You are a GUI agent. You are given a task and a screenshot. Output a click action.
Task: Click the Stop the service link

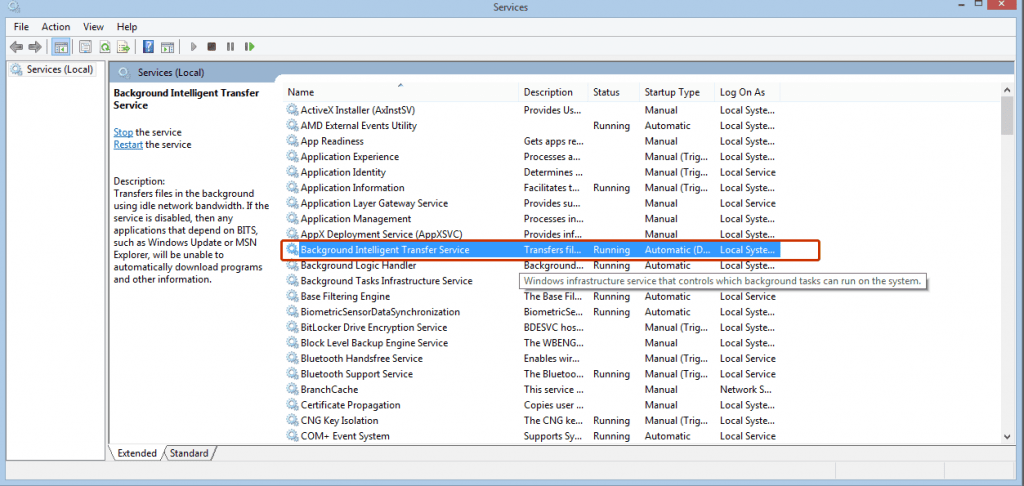123,132
